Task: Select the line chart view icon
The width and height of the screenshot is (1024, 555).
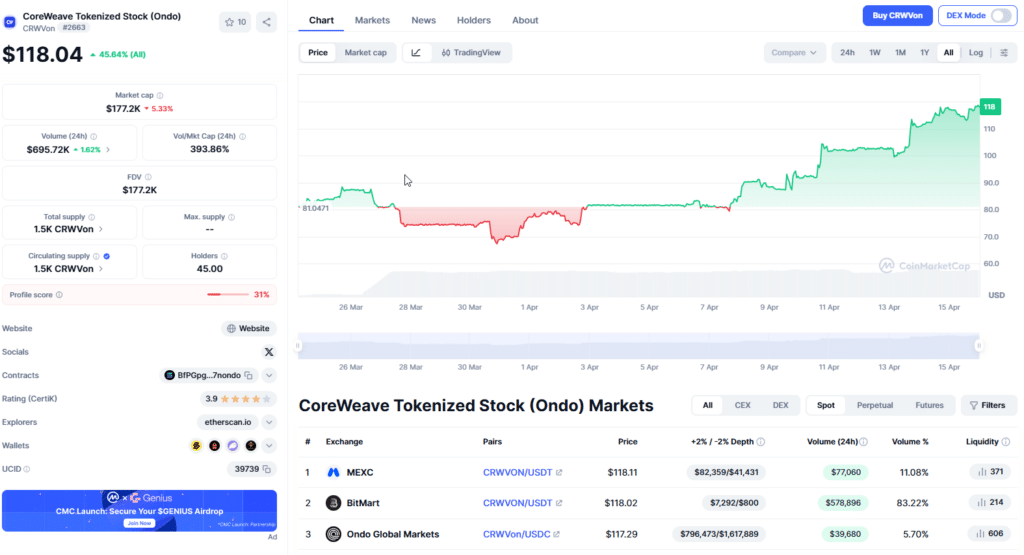Action: click(416, 52)
